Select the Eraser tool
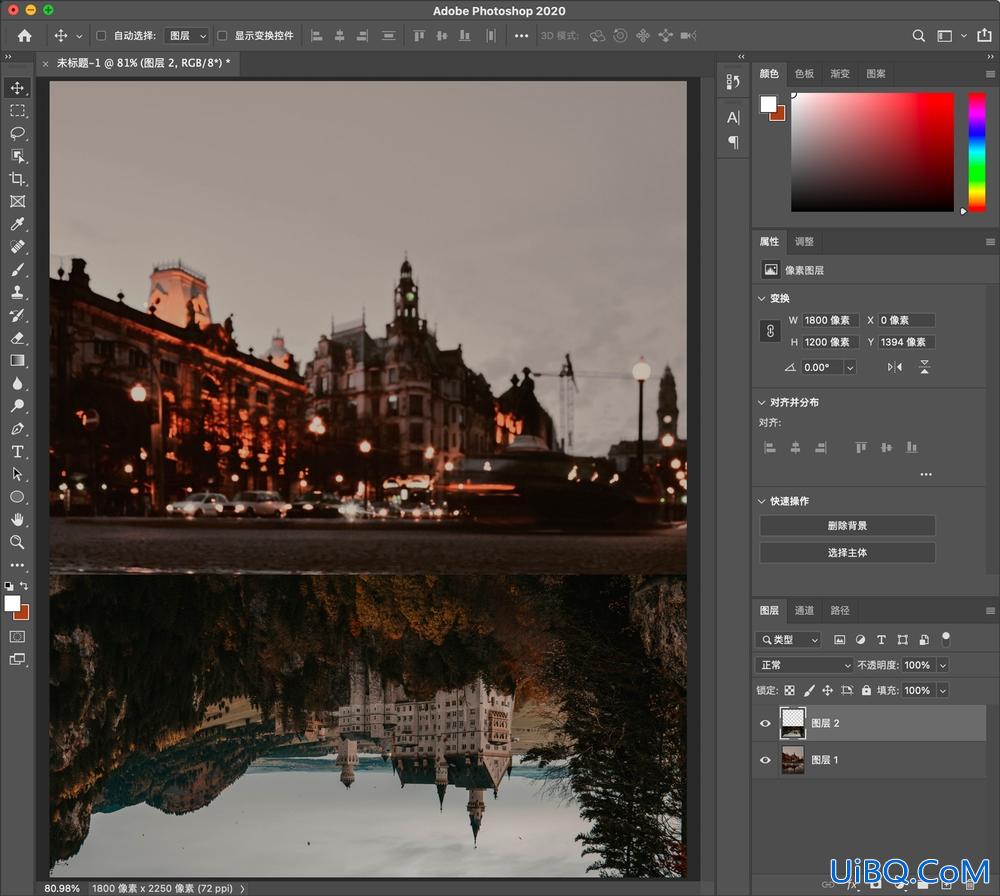Image resolution: width=1000 pixels, height=896 pixels. (17, 338)
